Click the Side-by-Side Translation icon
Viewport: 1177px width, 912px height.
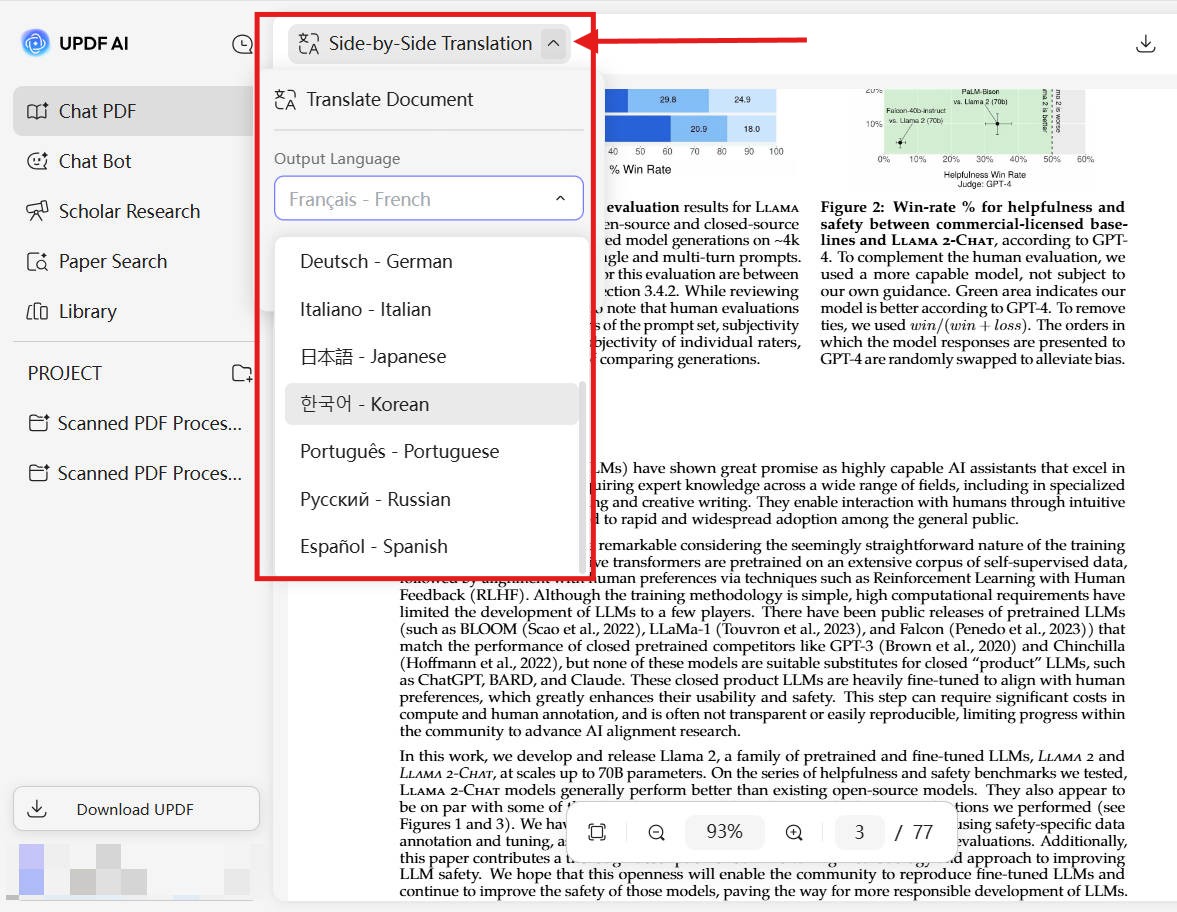309,44
